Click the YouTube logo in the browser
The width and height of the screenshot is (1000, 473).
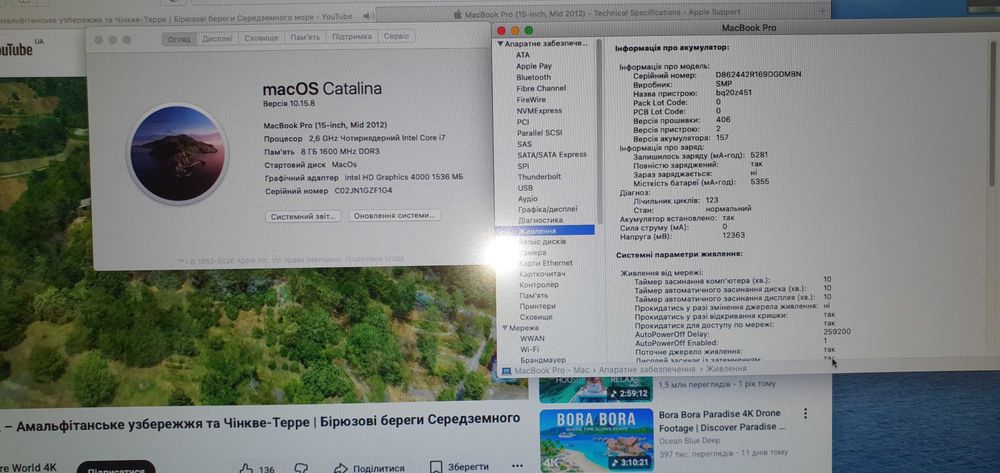(19, 50)
